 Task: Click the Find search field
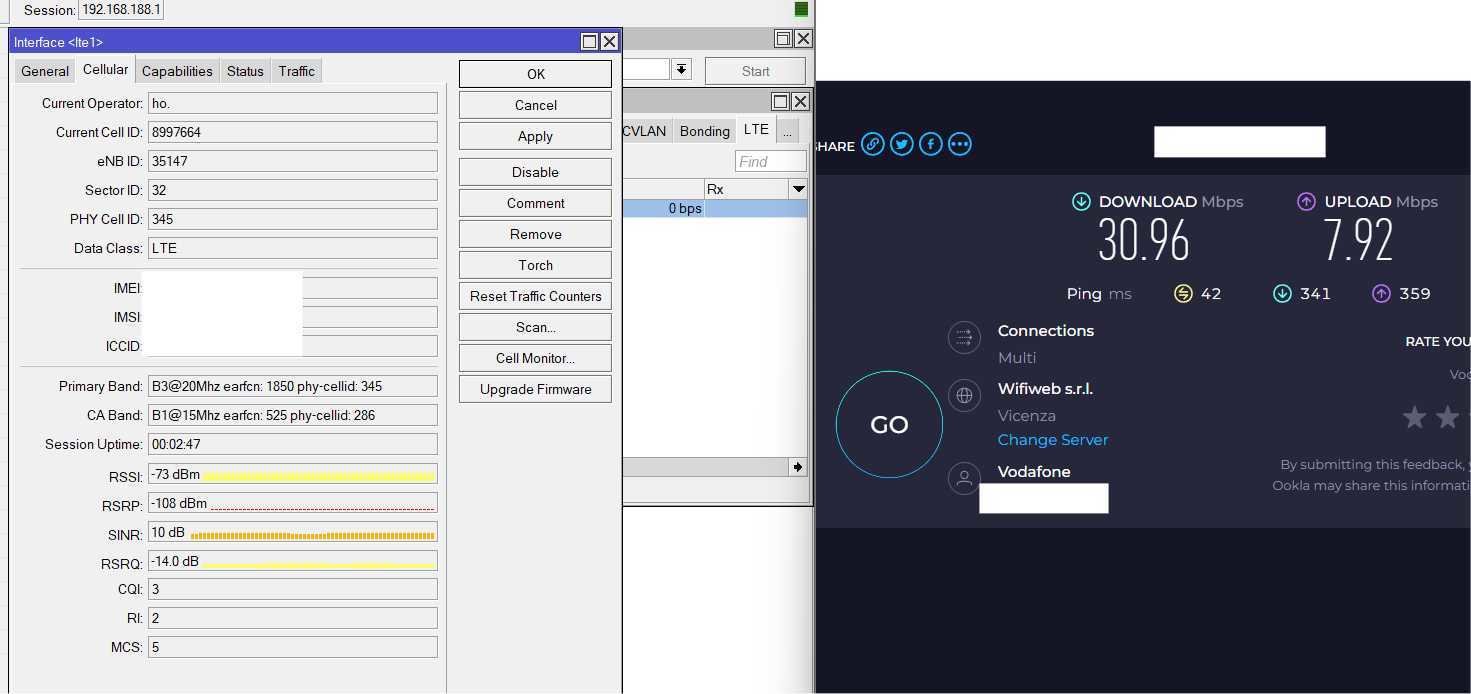pos(770,161)
